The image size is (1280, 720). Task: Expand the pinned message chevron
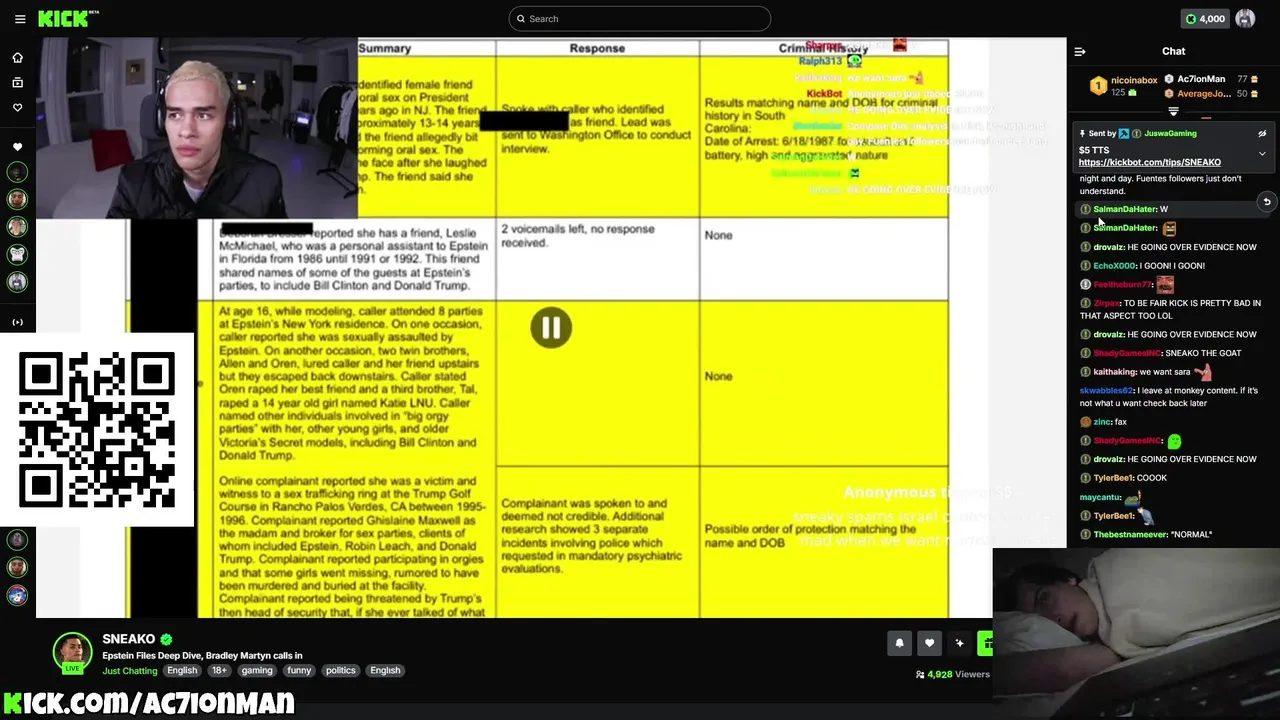pyautogui.click(x=1262, y=154)
